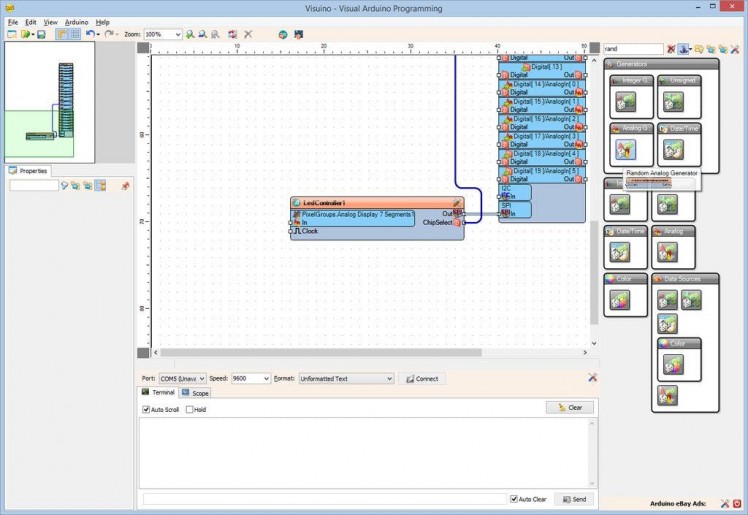The height and width of the screenshot is (515, 748).
Task: Clear the component search filter
Action: [x=671, y=49]
